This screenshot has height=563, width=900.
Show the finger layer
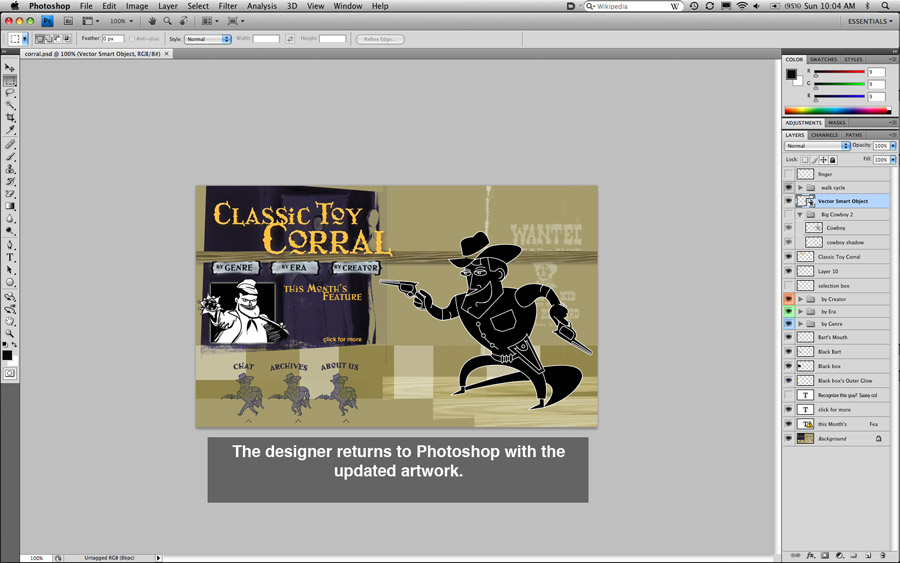pyautogui.click(x=789, y=174)
